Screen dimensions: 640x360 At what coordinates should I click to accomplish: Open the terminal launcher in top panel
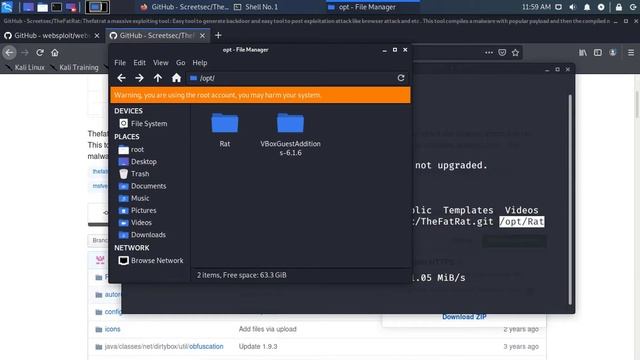(x=56, y=7)
